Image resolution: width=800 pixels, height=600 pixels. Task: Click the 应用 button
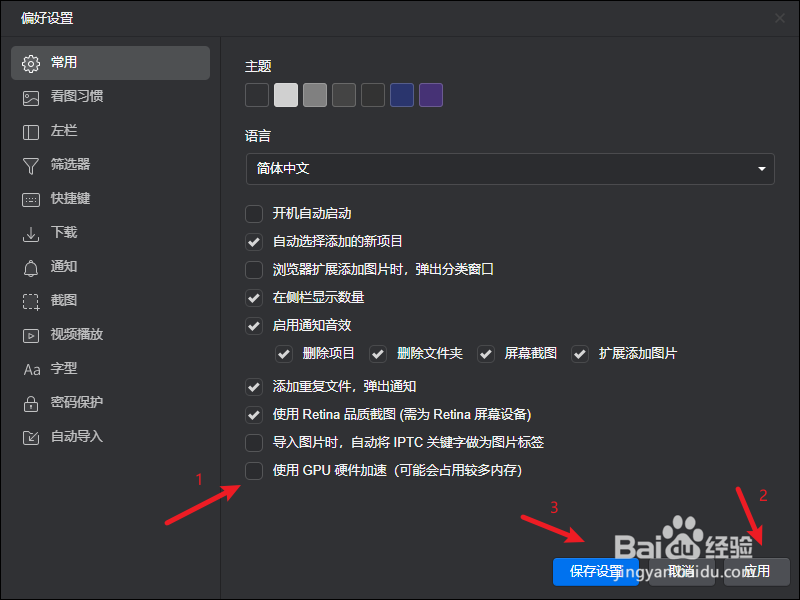pyautogui.click(x=757, y=571)
